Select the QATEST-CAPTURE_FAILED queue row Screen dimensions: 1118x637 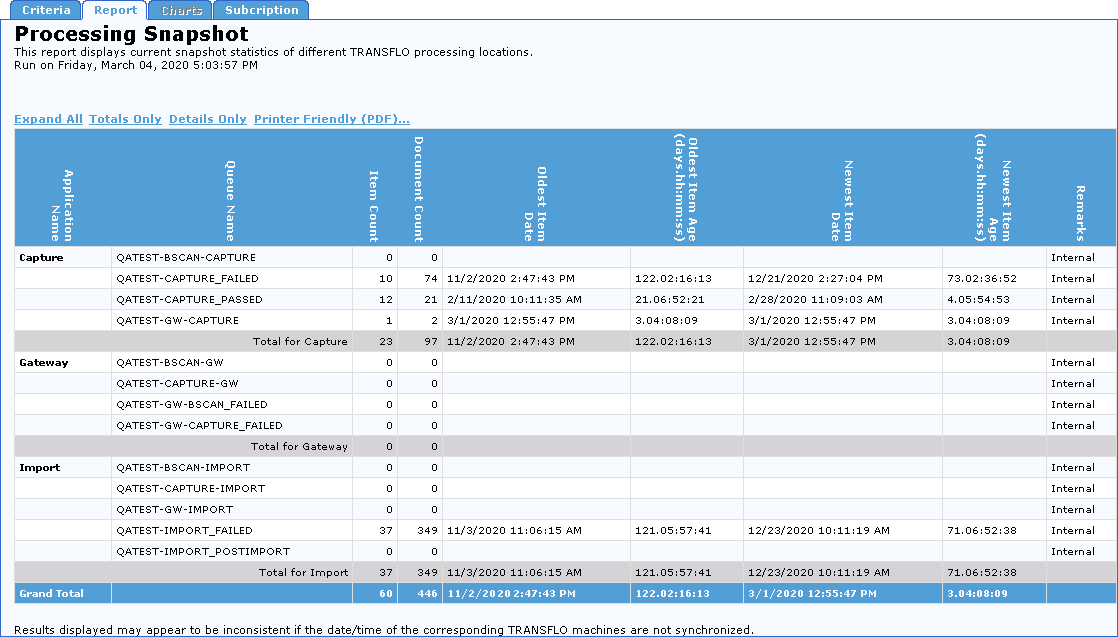[x=187, y=279]
